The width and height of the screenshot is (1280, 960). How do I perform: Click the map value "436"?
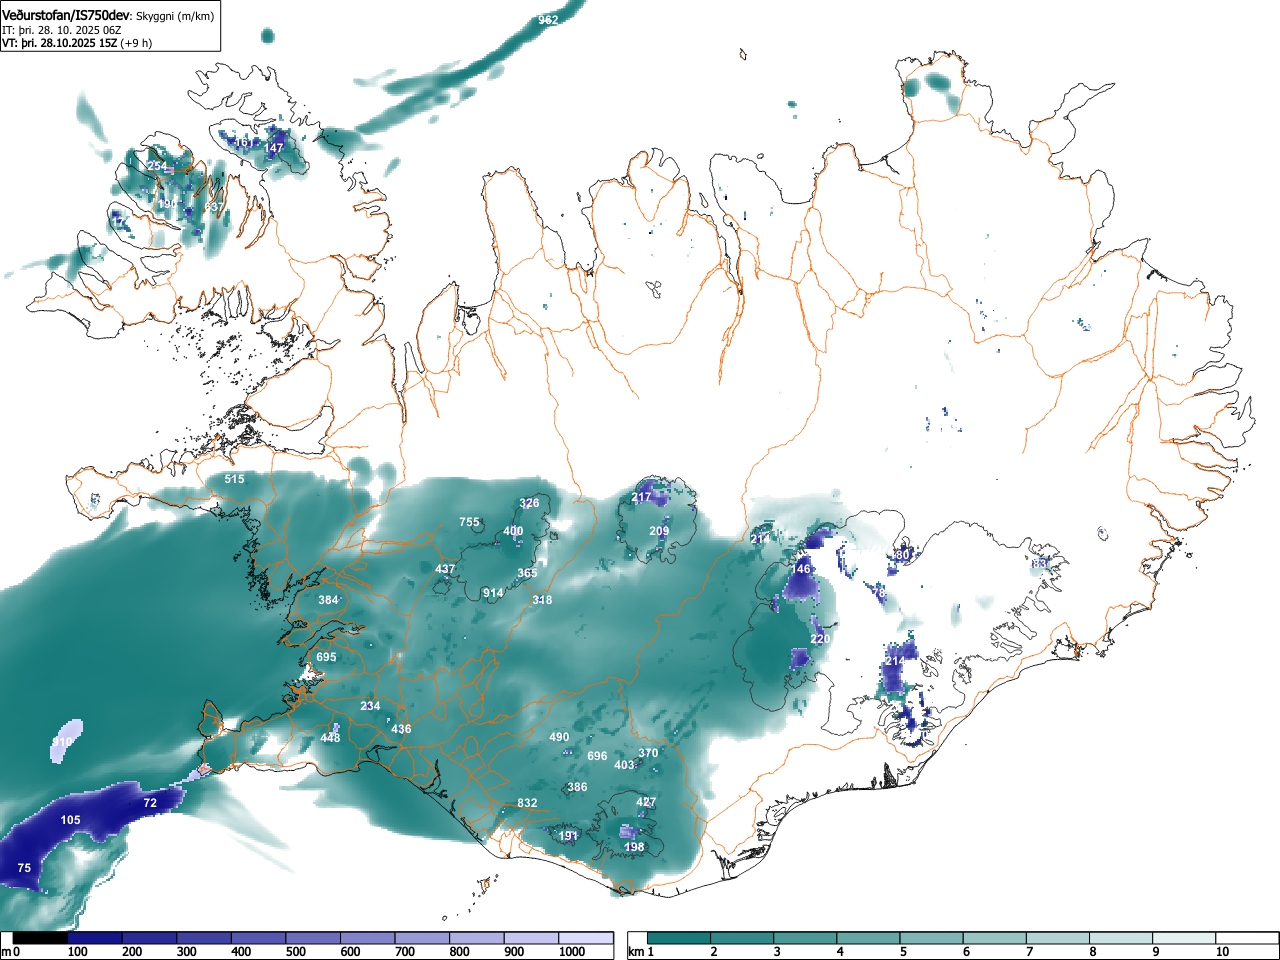(x=401, y=729)
